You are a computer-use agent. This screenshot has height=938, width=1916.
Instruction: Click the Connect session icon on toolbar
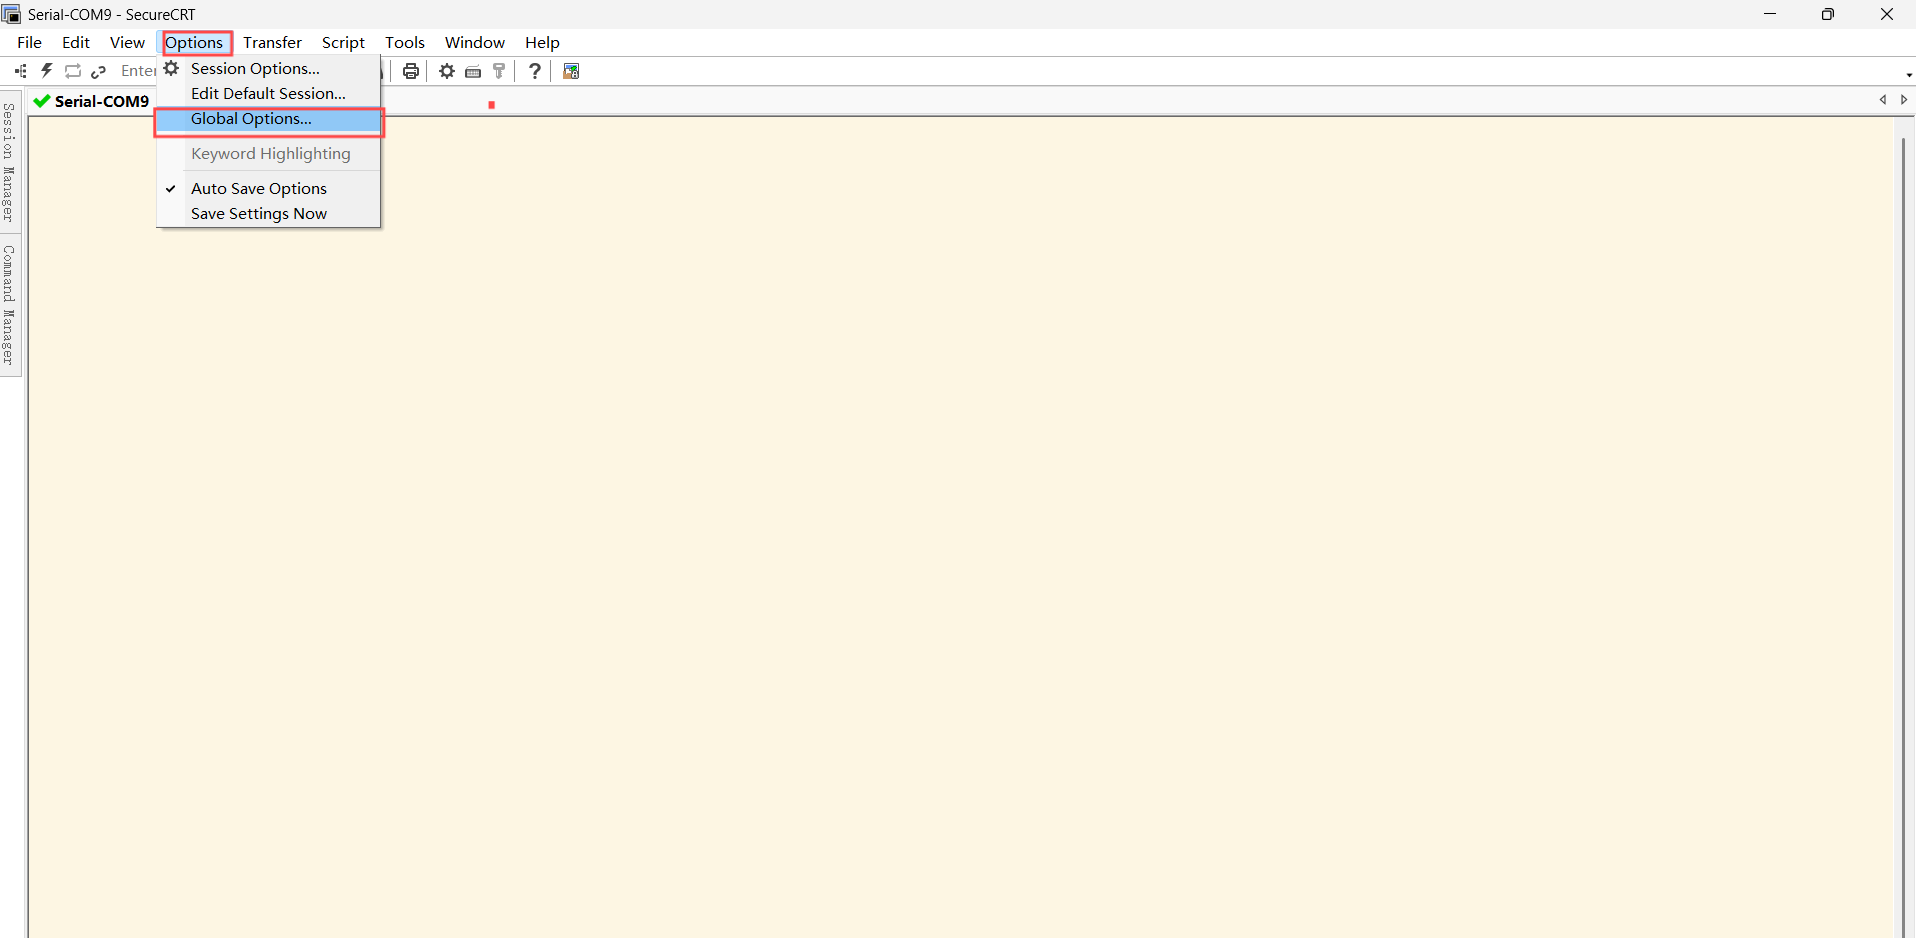pos(19,70)
